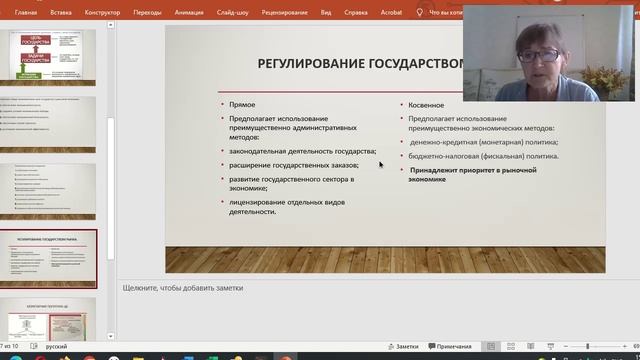Click the 'Что вы хотите' search field
640x360 pixels.
pyautogui.click(x=446, y=13)
